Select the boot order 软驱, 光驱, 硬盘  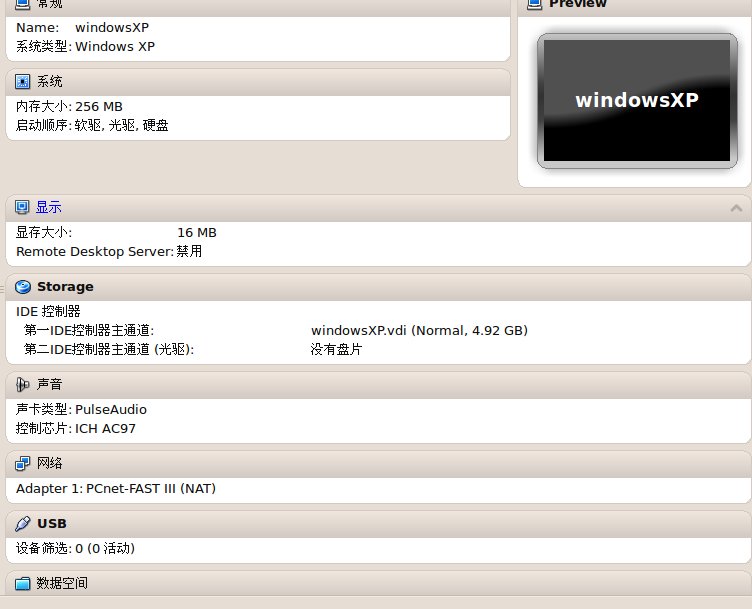click(122, 126)
